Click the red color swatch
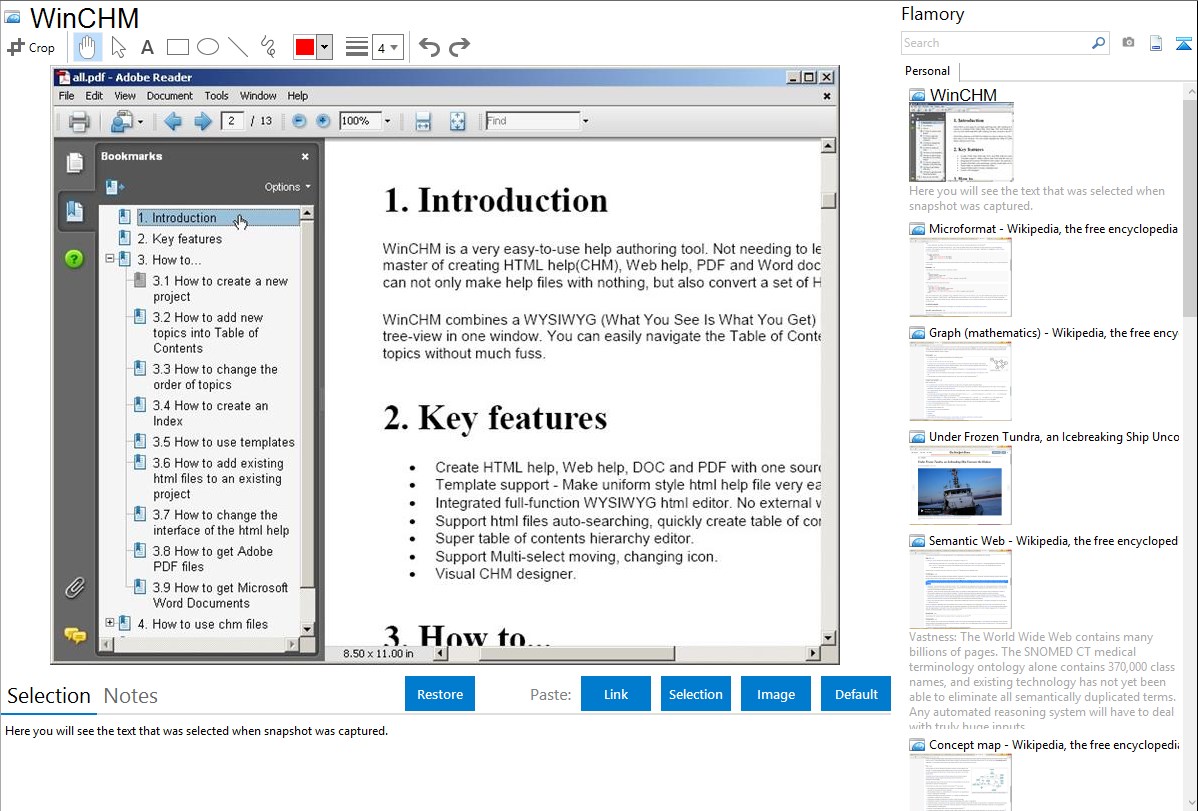This screenshot has width=1198, height=811. click(x=305, y=47)
